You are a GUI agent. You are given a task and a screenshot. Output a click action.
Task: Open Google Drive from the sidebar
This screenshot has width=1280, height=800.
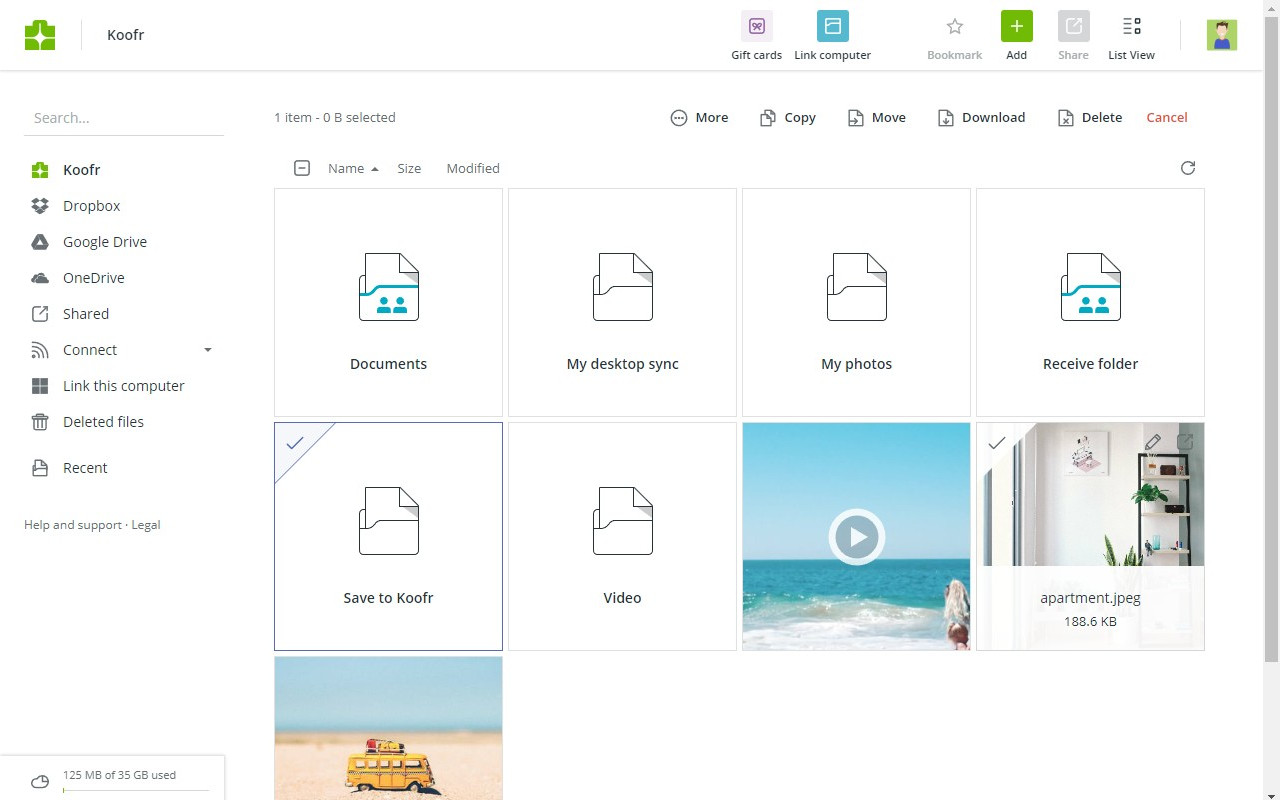pyautogui.click(x=104, y=241)
